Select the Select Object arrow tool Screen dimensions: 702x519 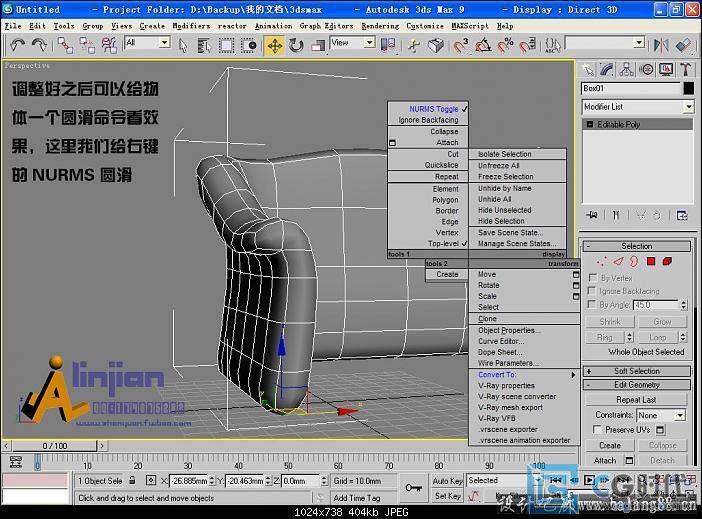183,46
